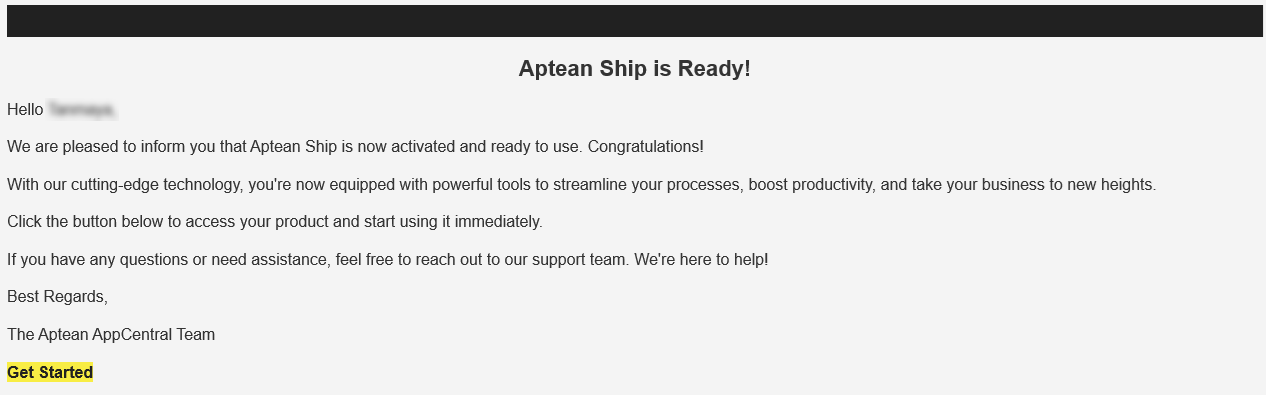
Task: Click The Aptean AppCentral Team signature
Action: 111,335
